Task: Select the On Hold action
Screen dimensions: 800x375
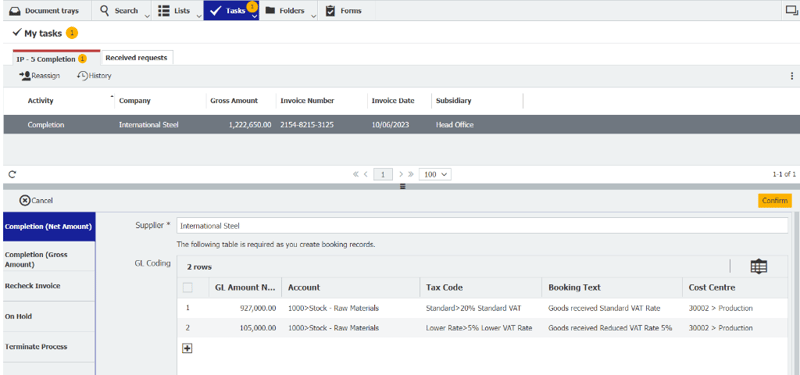Action: tap(48, 316)
